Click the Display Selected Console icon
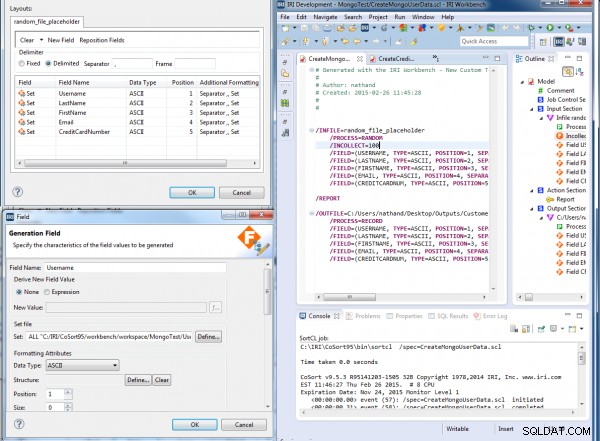This screenshot has width=600, height=441. [553, 328]
